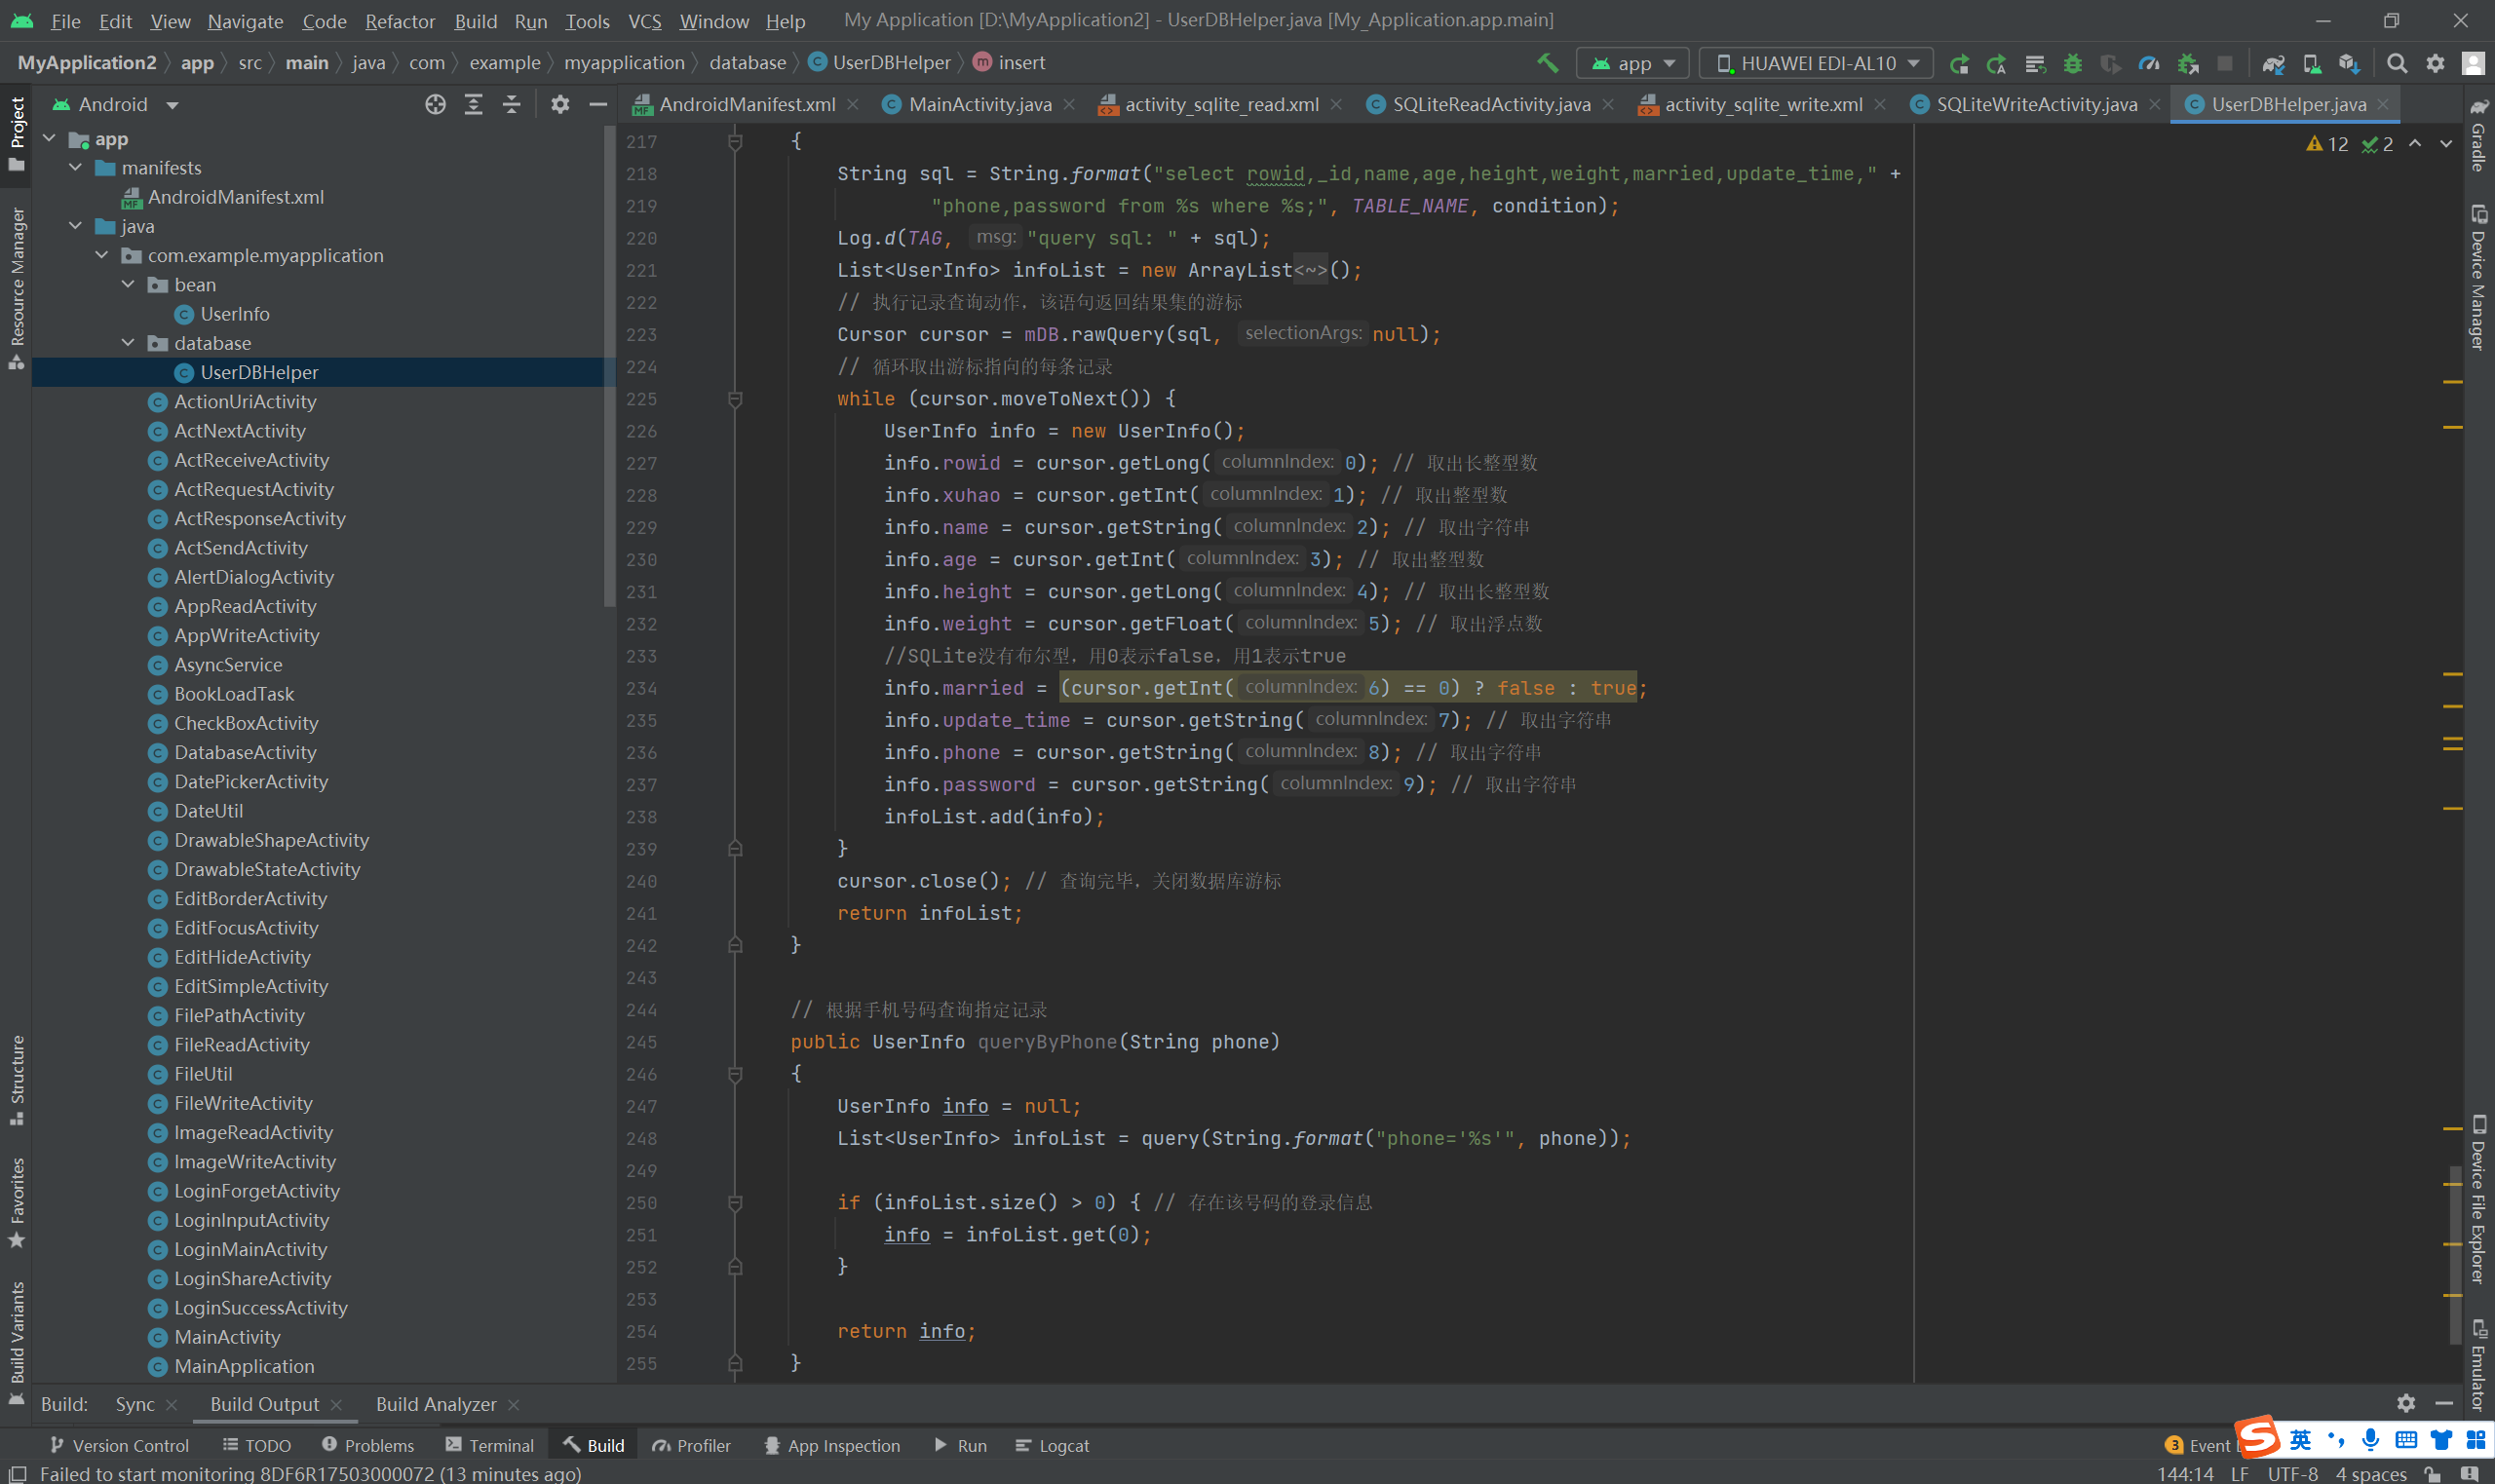The width and height of the screenshot is (2495, 1484).
Task: Open the Profile app speedometer icon
Action: (x=2149, y=63)
